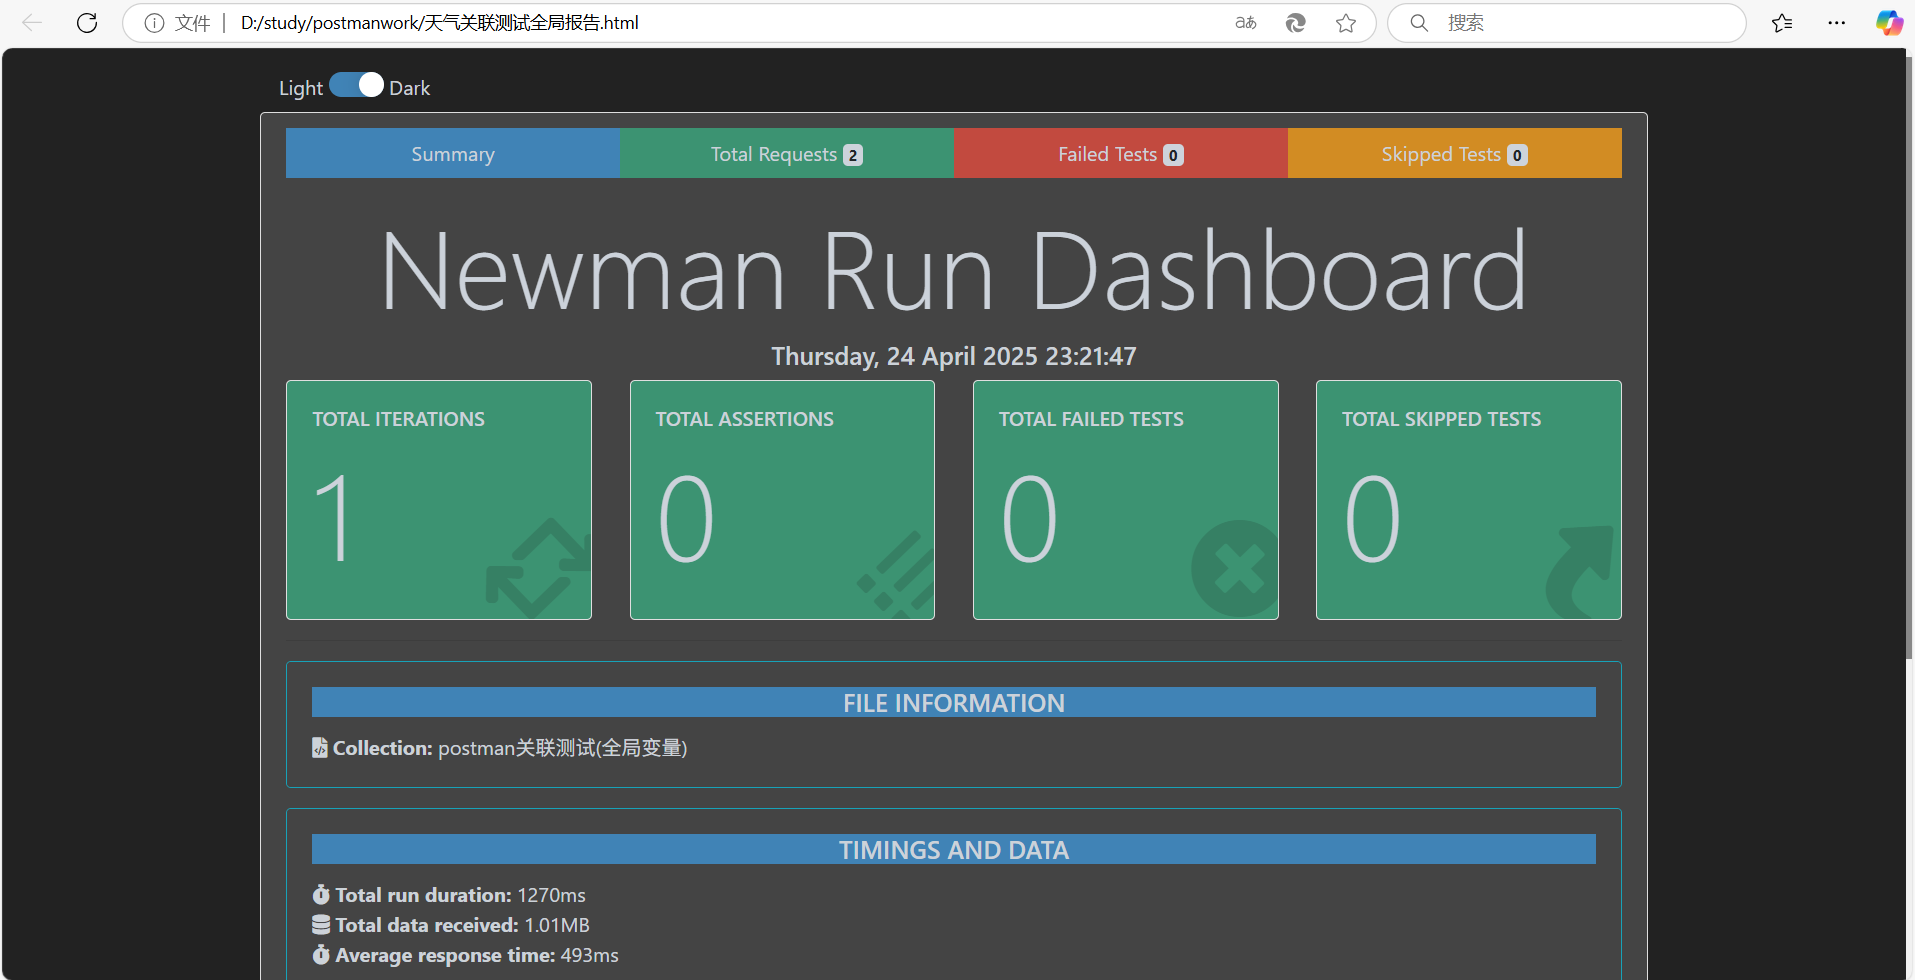Click the Total Requests count badge 2
Screen dimensions: 1915x980
click(x=853, y=155)
